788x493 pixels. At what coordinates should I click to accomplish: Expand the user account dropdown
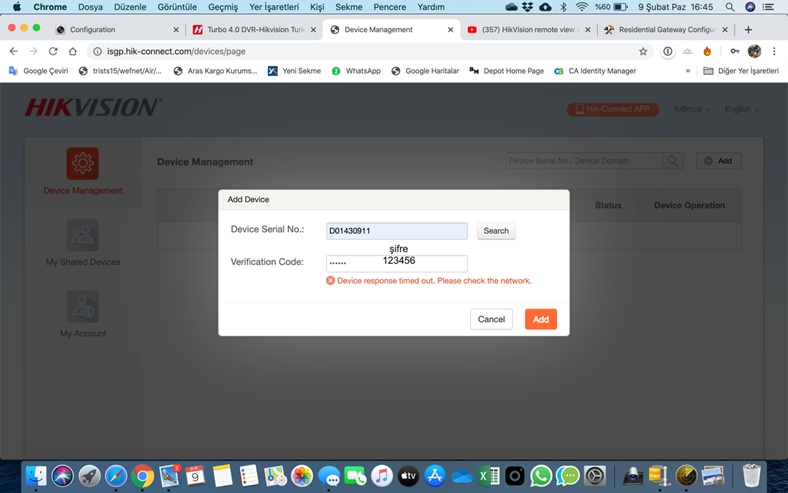pyautogui.click(x=692, y=109)
